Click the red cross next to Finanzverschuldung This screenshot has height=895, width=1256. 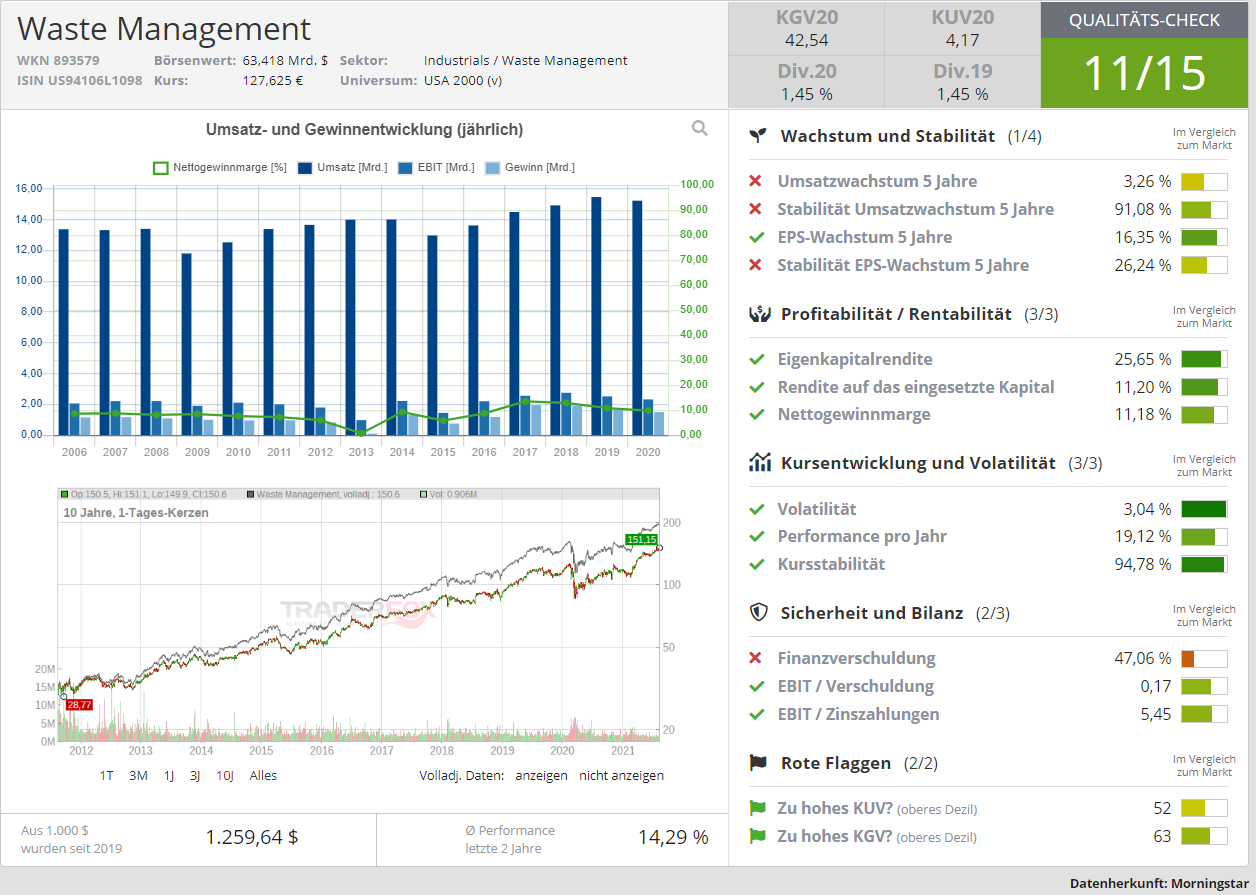tap(756, 658)
